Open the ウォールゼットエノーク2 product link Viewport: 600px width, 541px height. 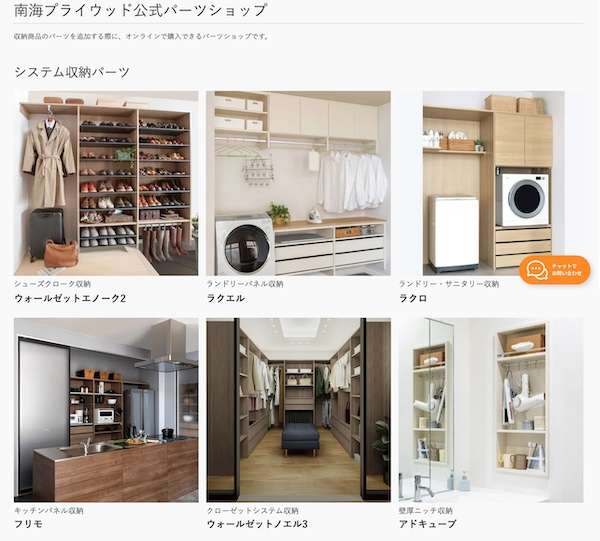(70, 298)
